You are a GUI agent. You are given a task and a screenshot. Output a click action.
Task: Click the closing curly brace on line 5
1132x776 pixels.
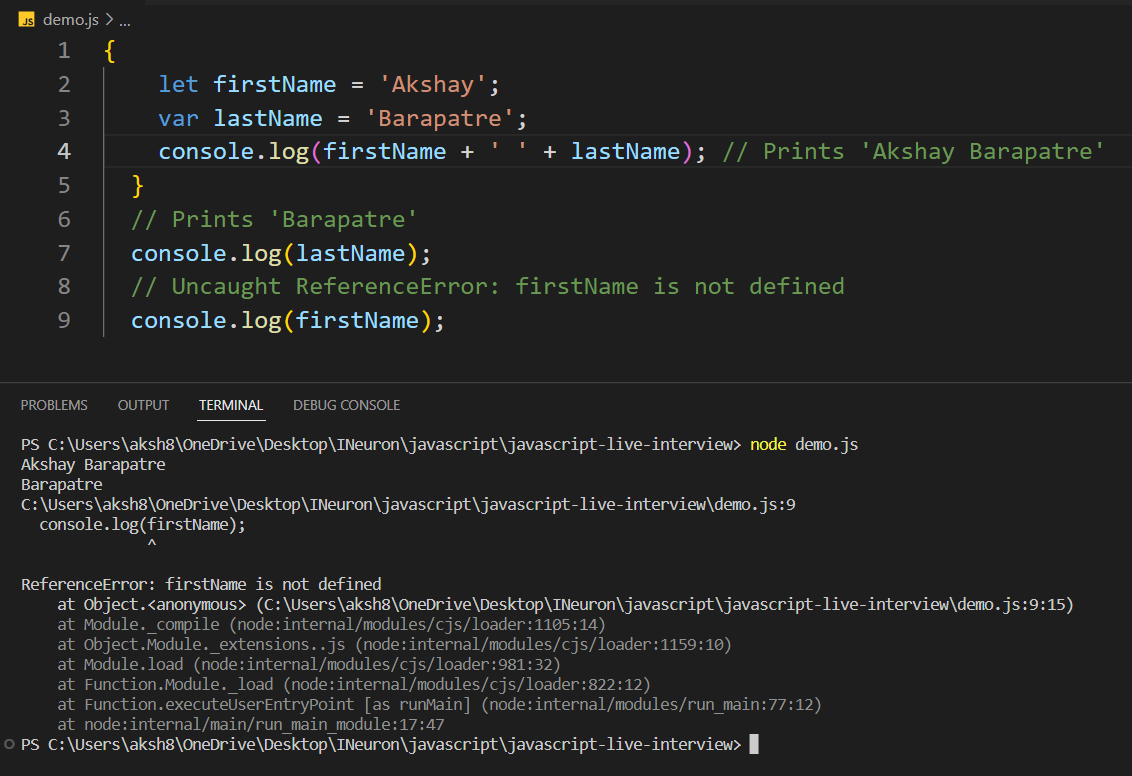coord(138,186)
